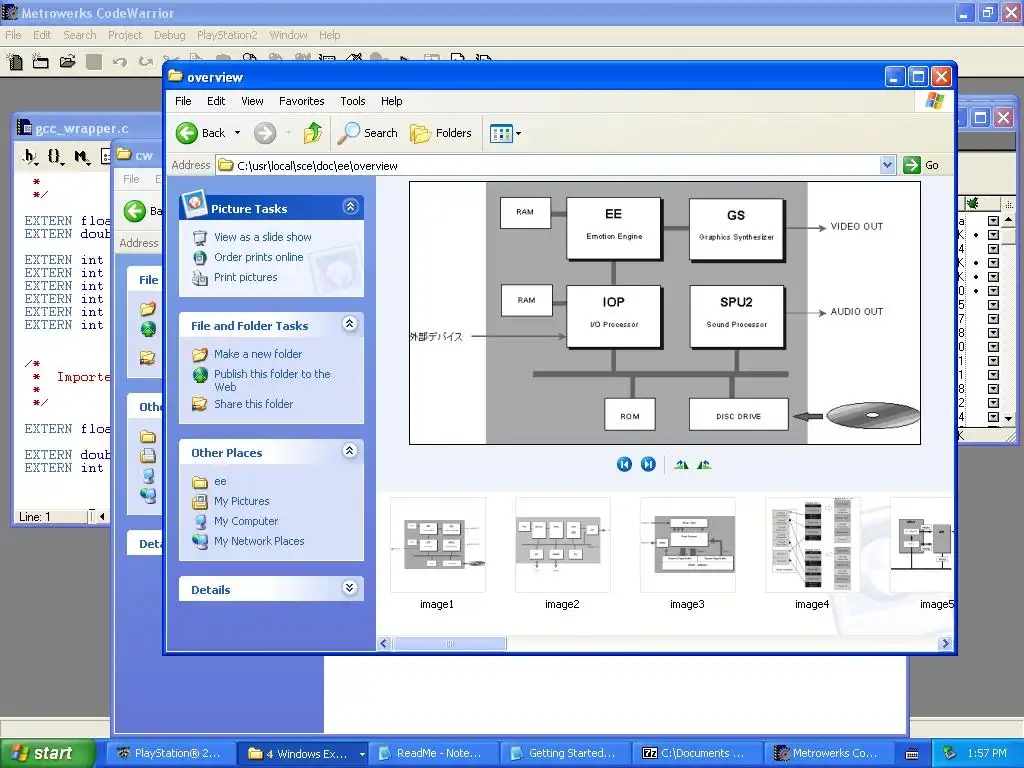This screenshot has height=768, width=1024.
Task: Click the Previous Image filmstrip button
Action: coord(624,464)
